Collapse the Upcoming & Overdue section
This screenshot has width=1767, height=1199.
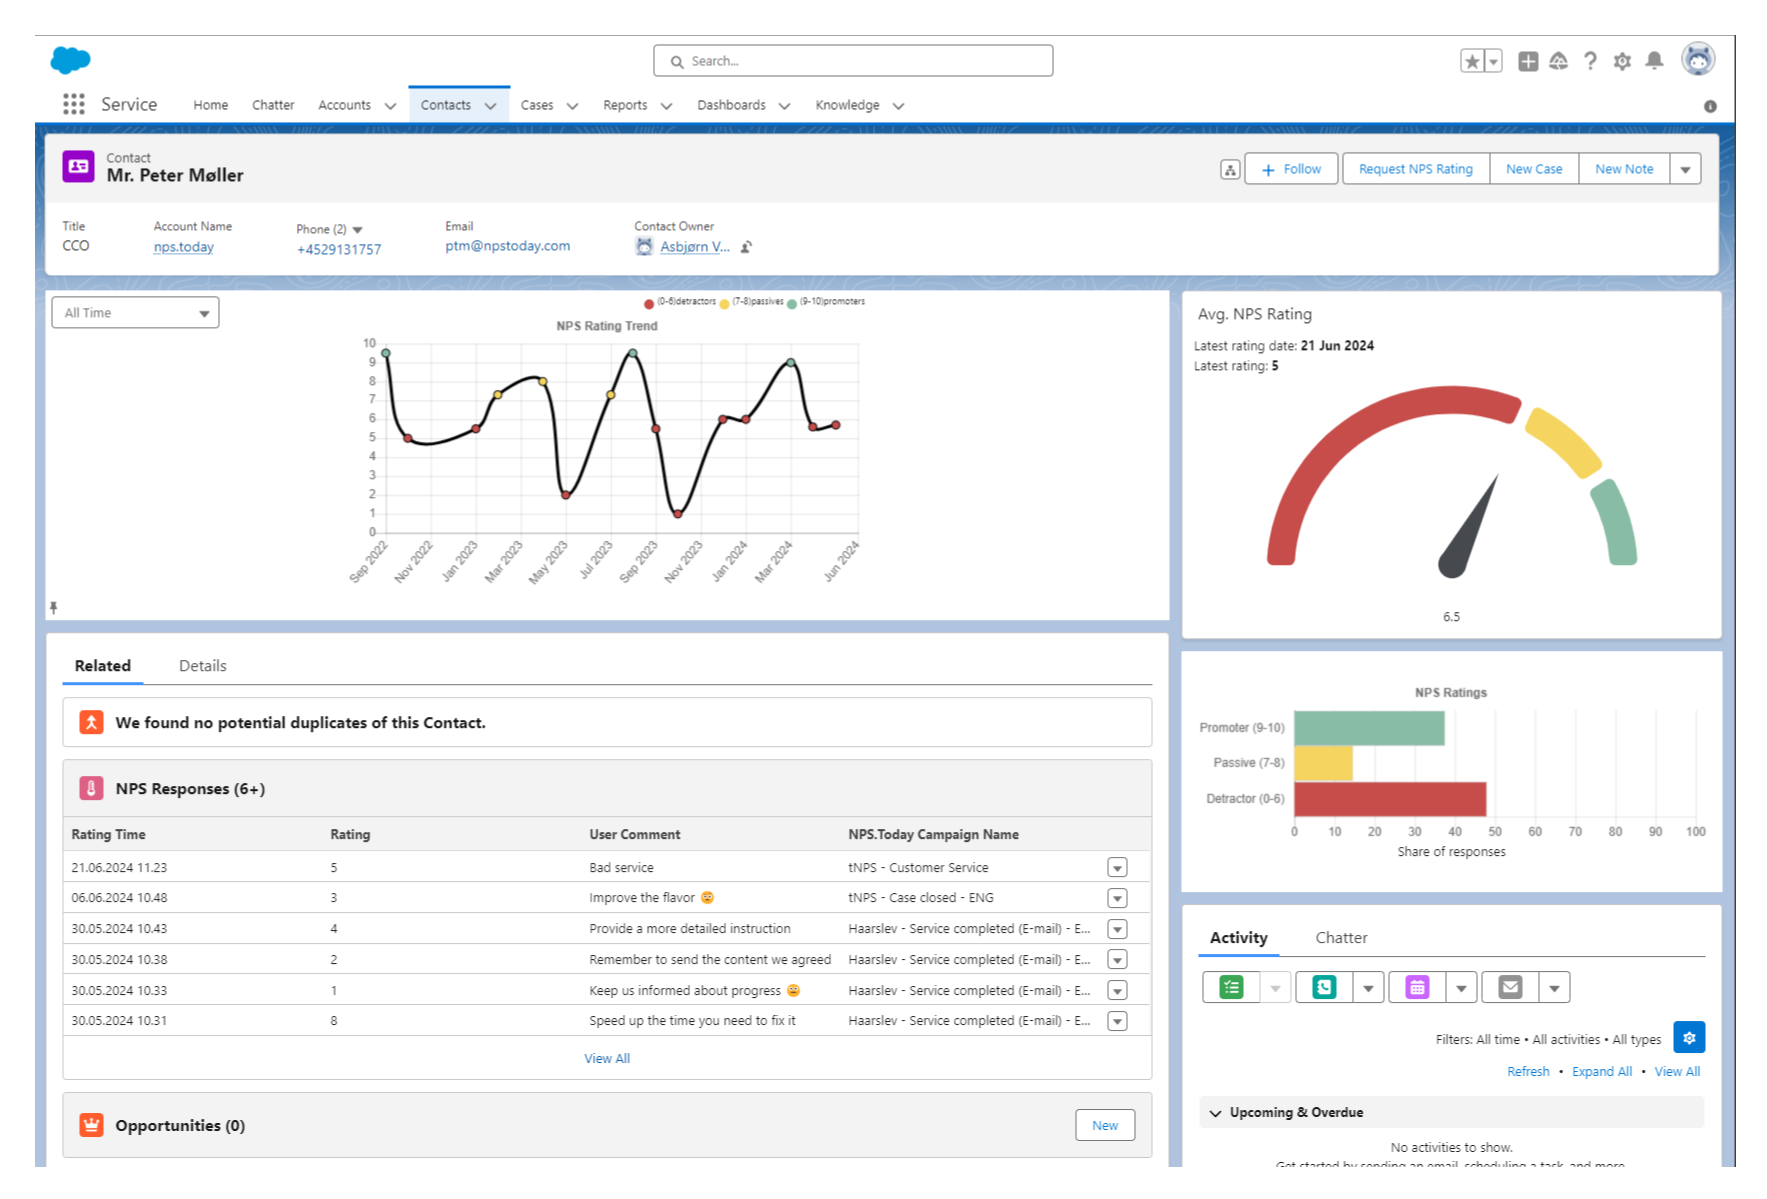coord(1216,1112)
